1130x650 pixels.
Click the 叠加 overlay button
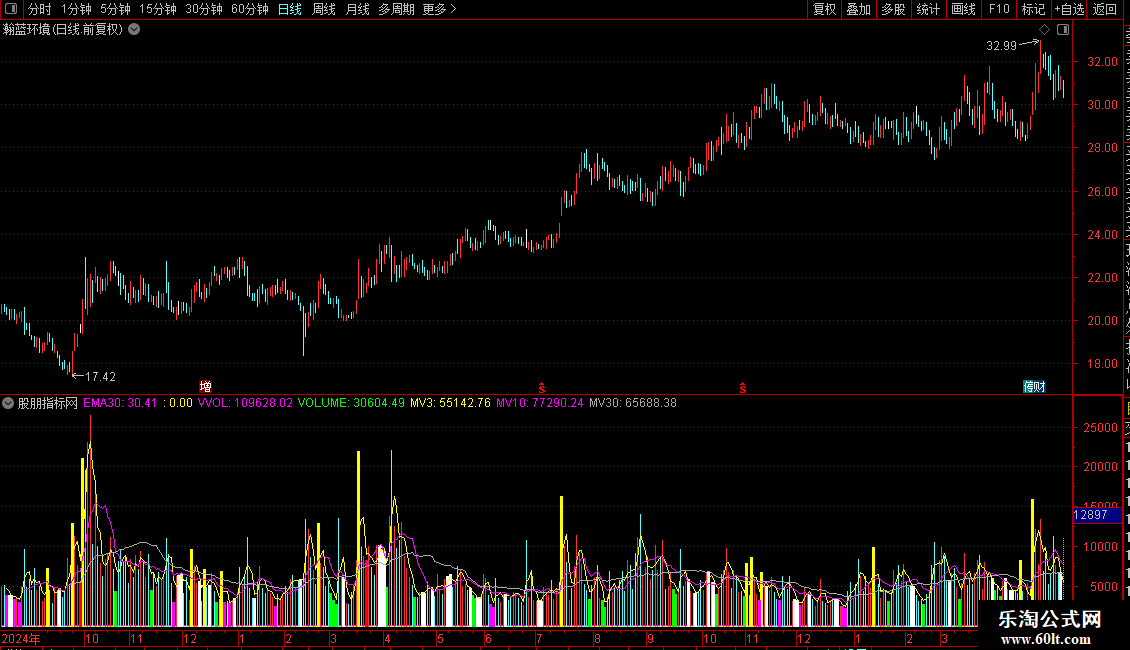click(859, 9)
